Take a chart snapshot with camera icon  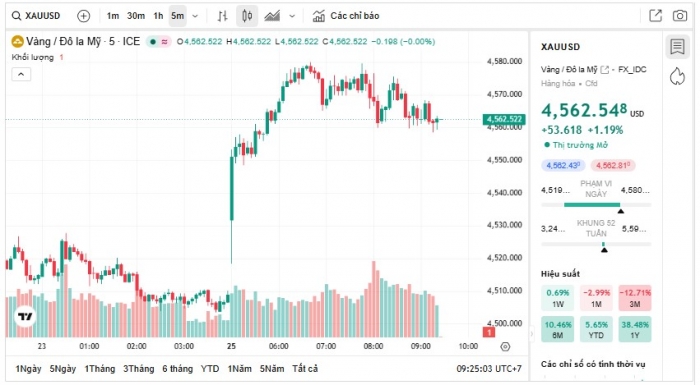(680, 16)
